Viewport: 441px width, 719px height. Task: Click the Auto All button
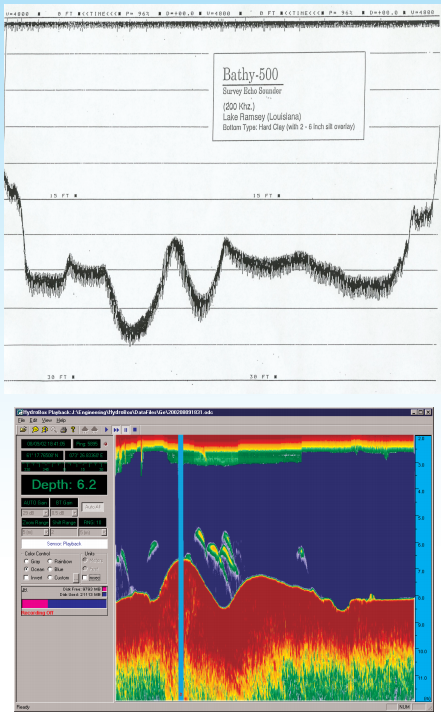(x=93, y=507)
